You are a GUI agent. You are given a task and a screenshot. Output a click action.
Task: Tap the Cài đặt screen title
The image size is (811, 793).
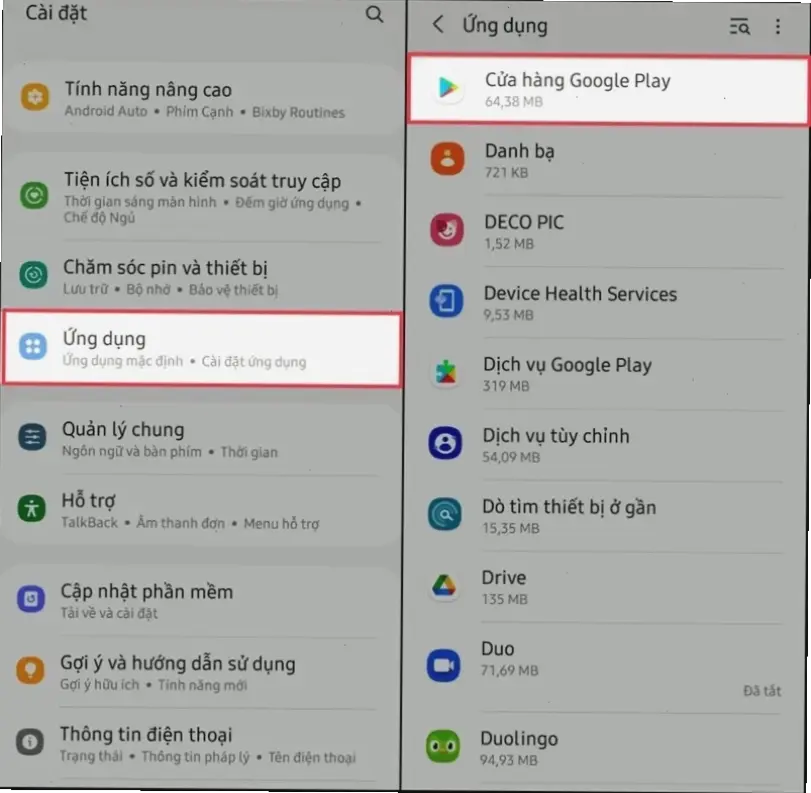56,12
